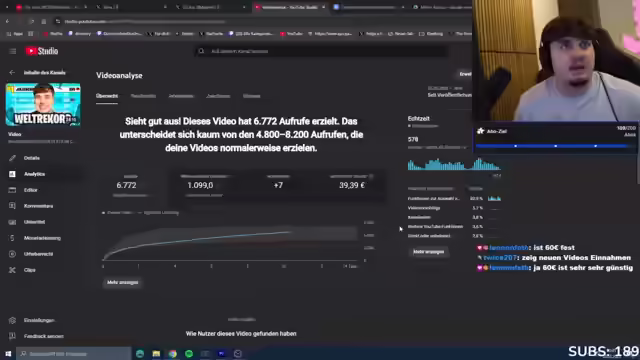Click the browser home icon

[44, 21]
